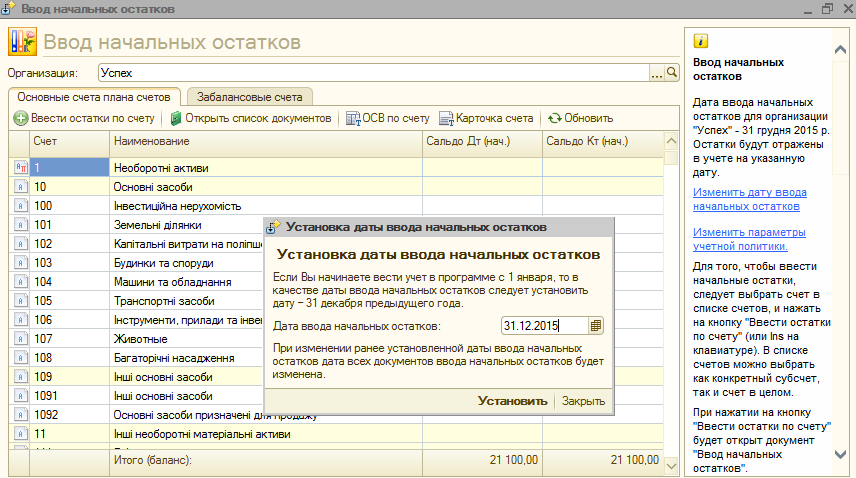Click 'Закрыть' button in dialog
The image size is (856, 478).
583,401
